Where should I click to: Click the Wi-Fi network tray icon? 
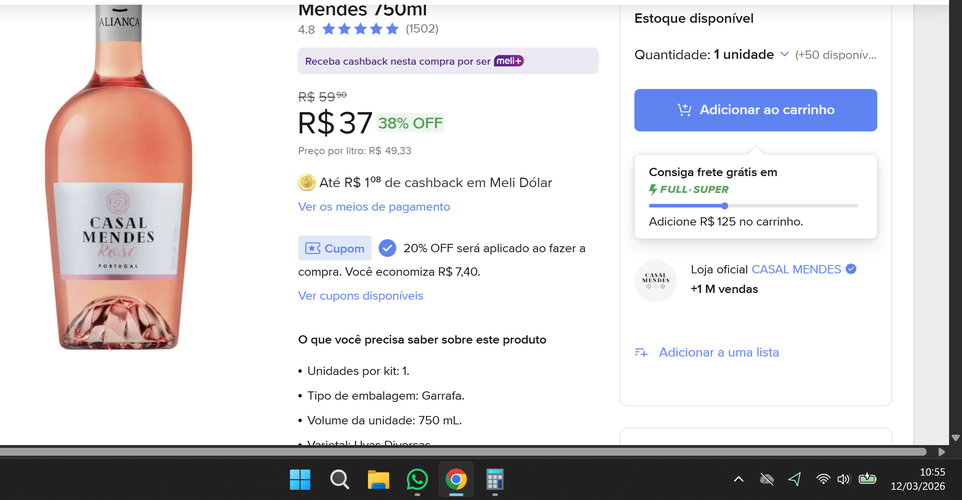tap(823, 479)
